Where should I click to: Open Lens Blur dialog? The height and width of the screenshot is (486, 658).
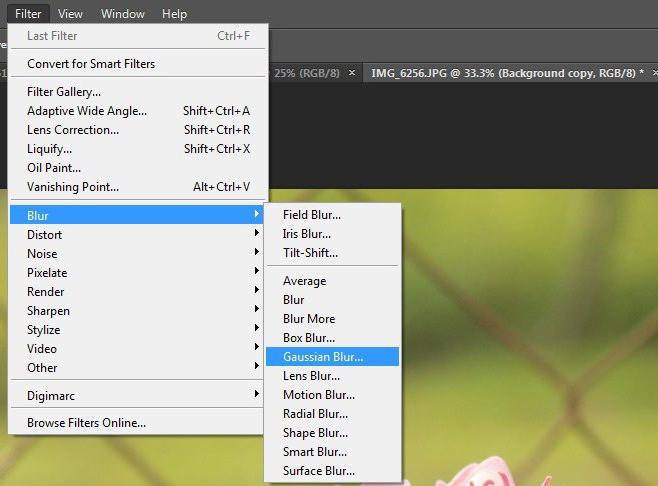(x=332, y=376)
